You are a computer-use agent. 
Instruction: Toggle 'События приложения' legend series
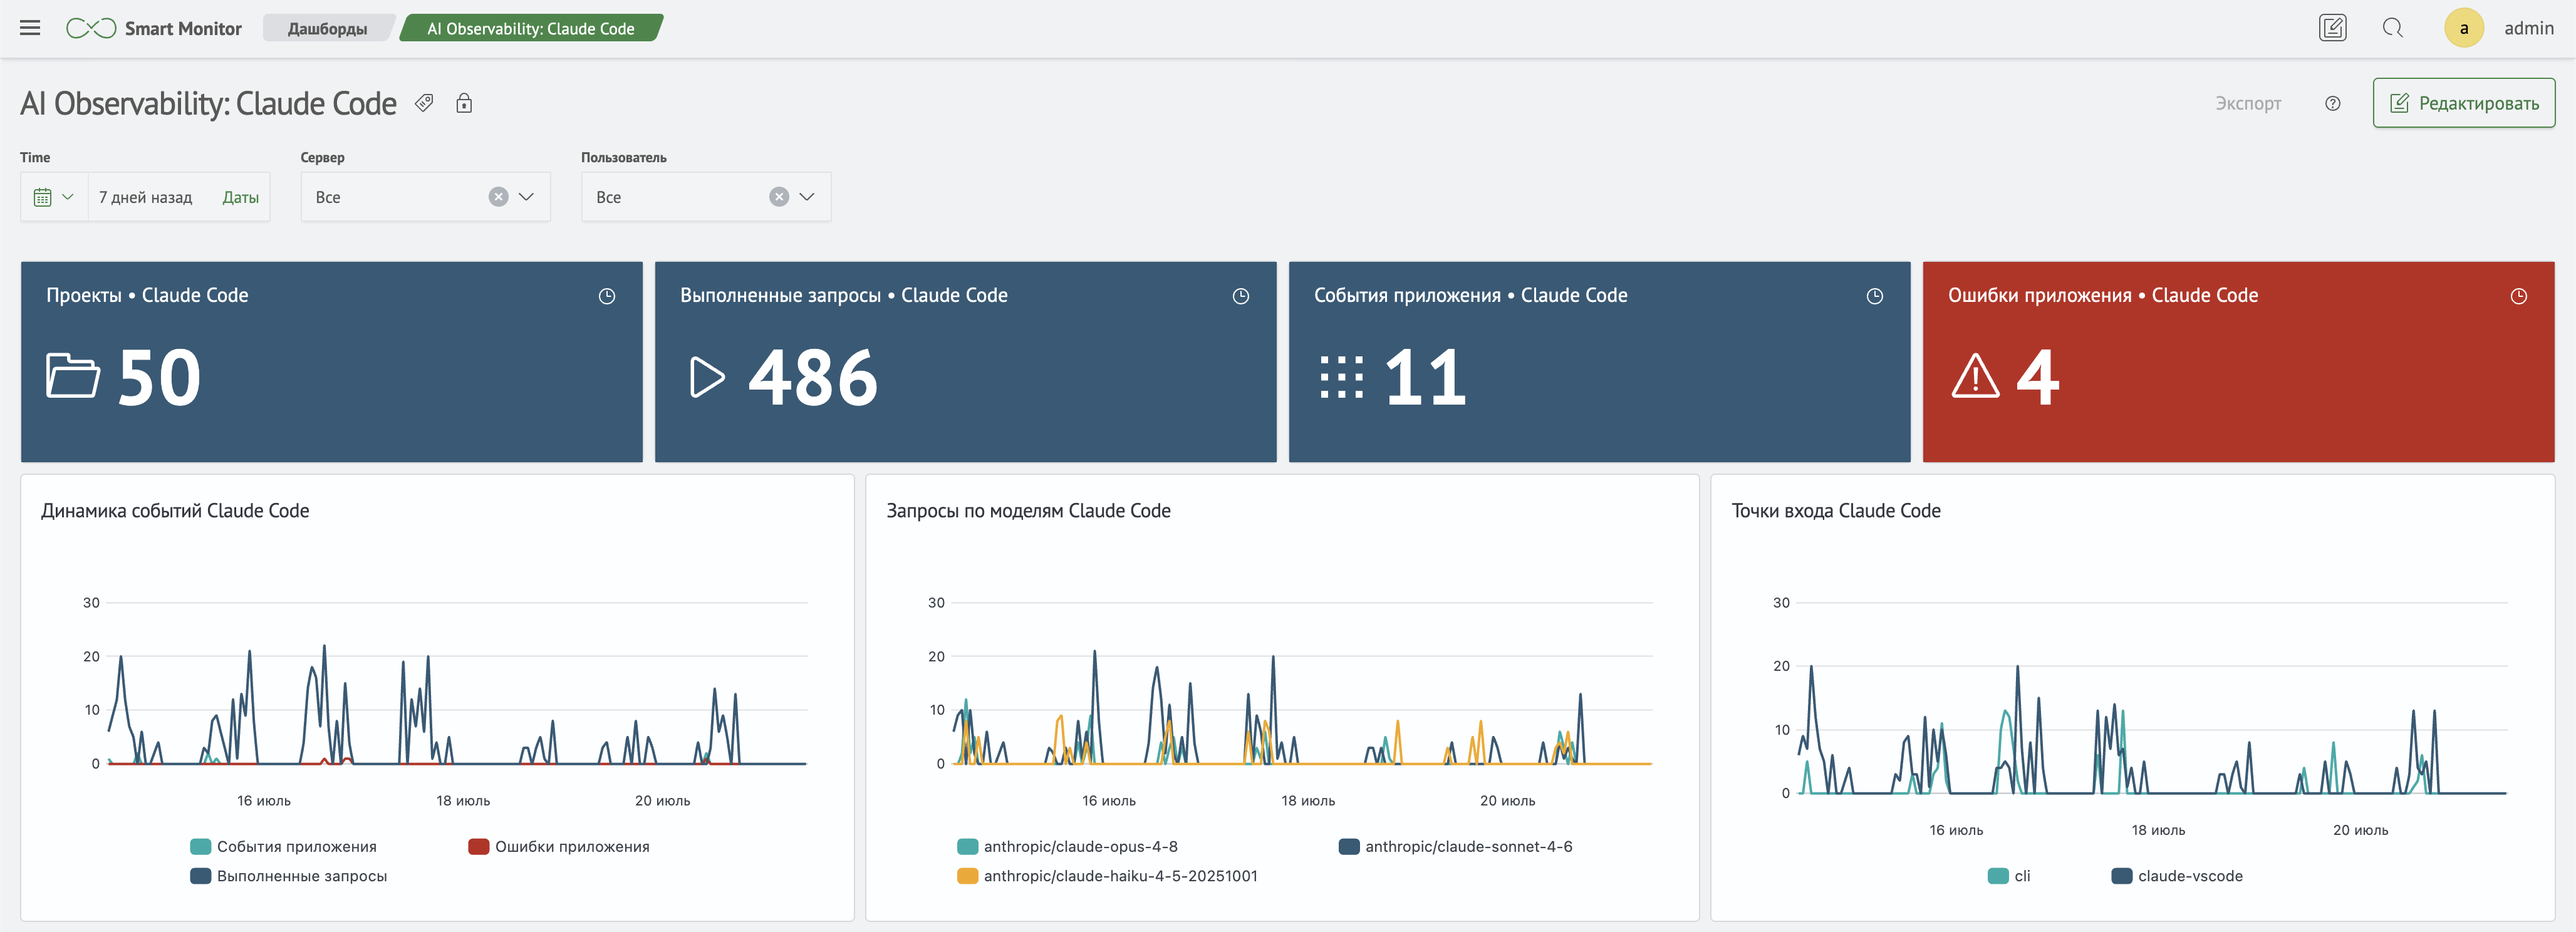tap(284, 847)
